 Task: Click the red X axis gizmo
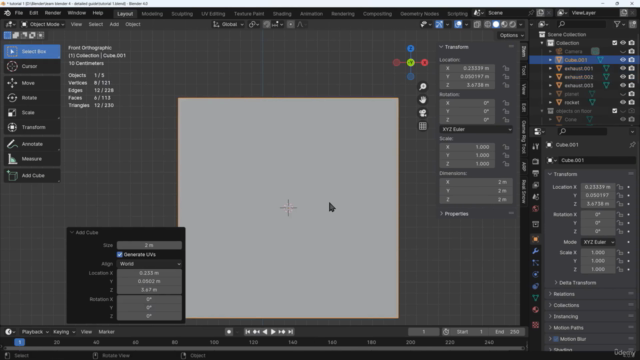point(424,62)
